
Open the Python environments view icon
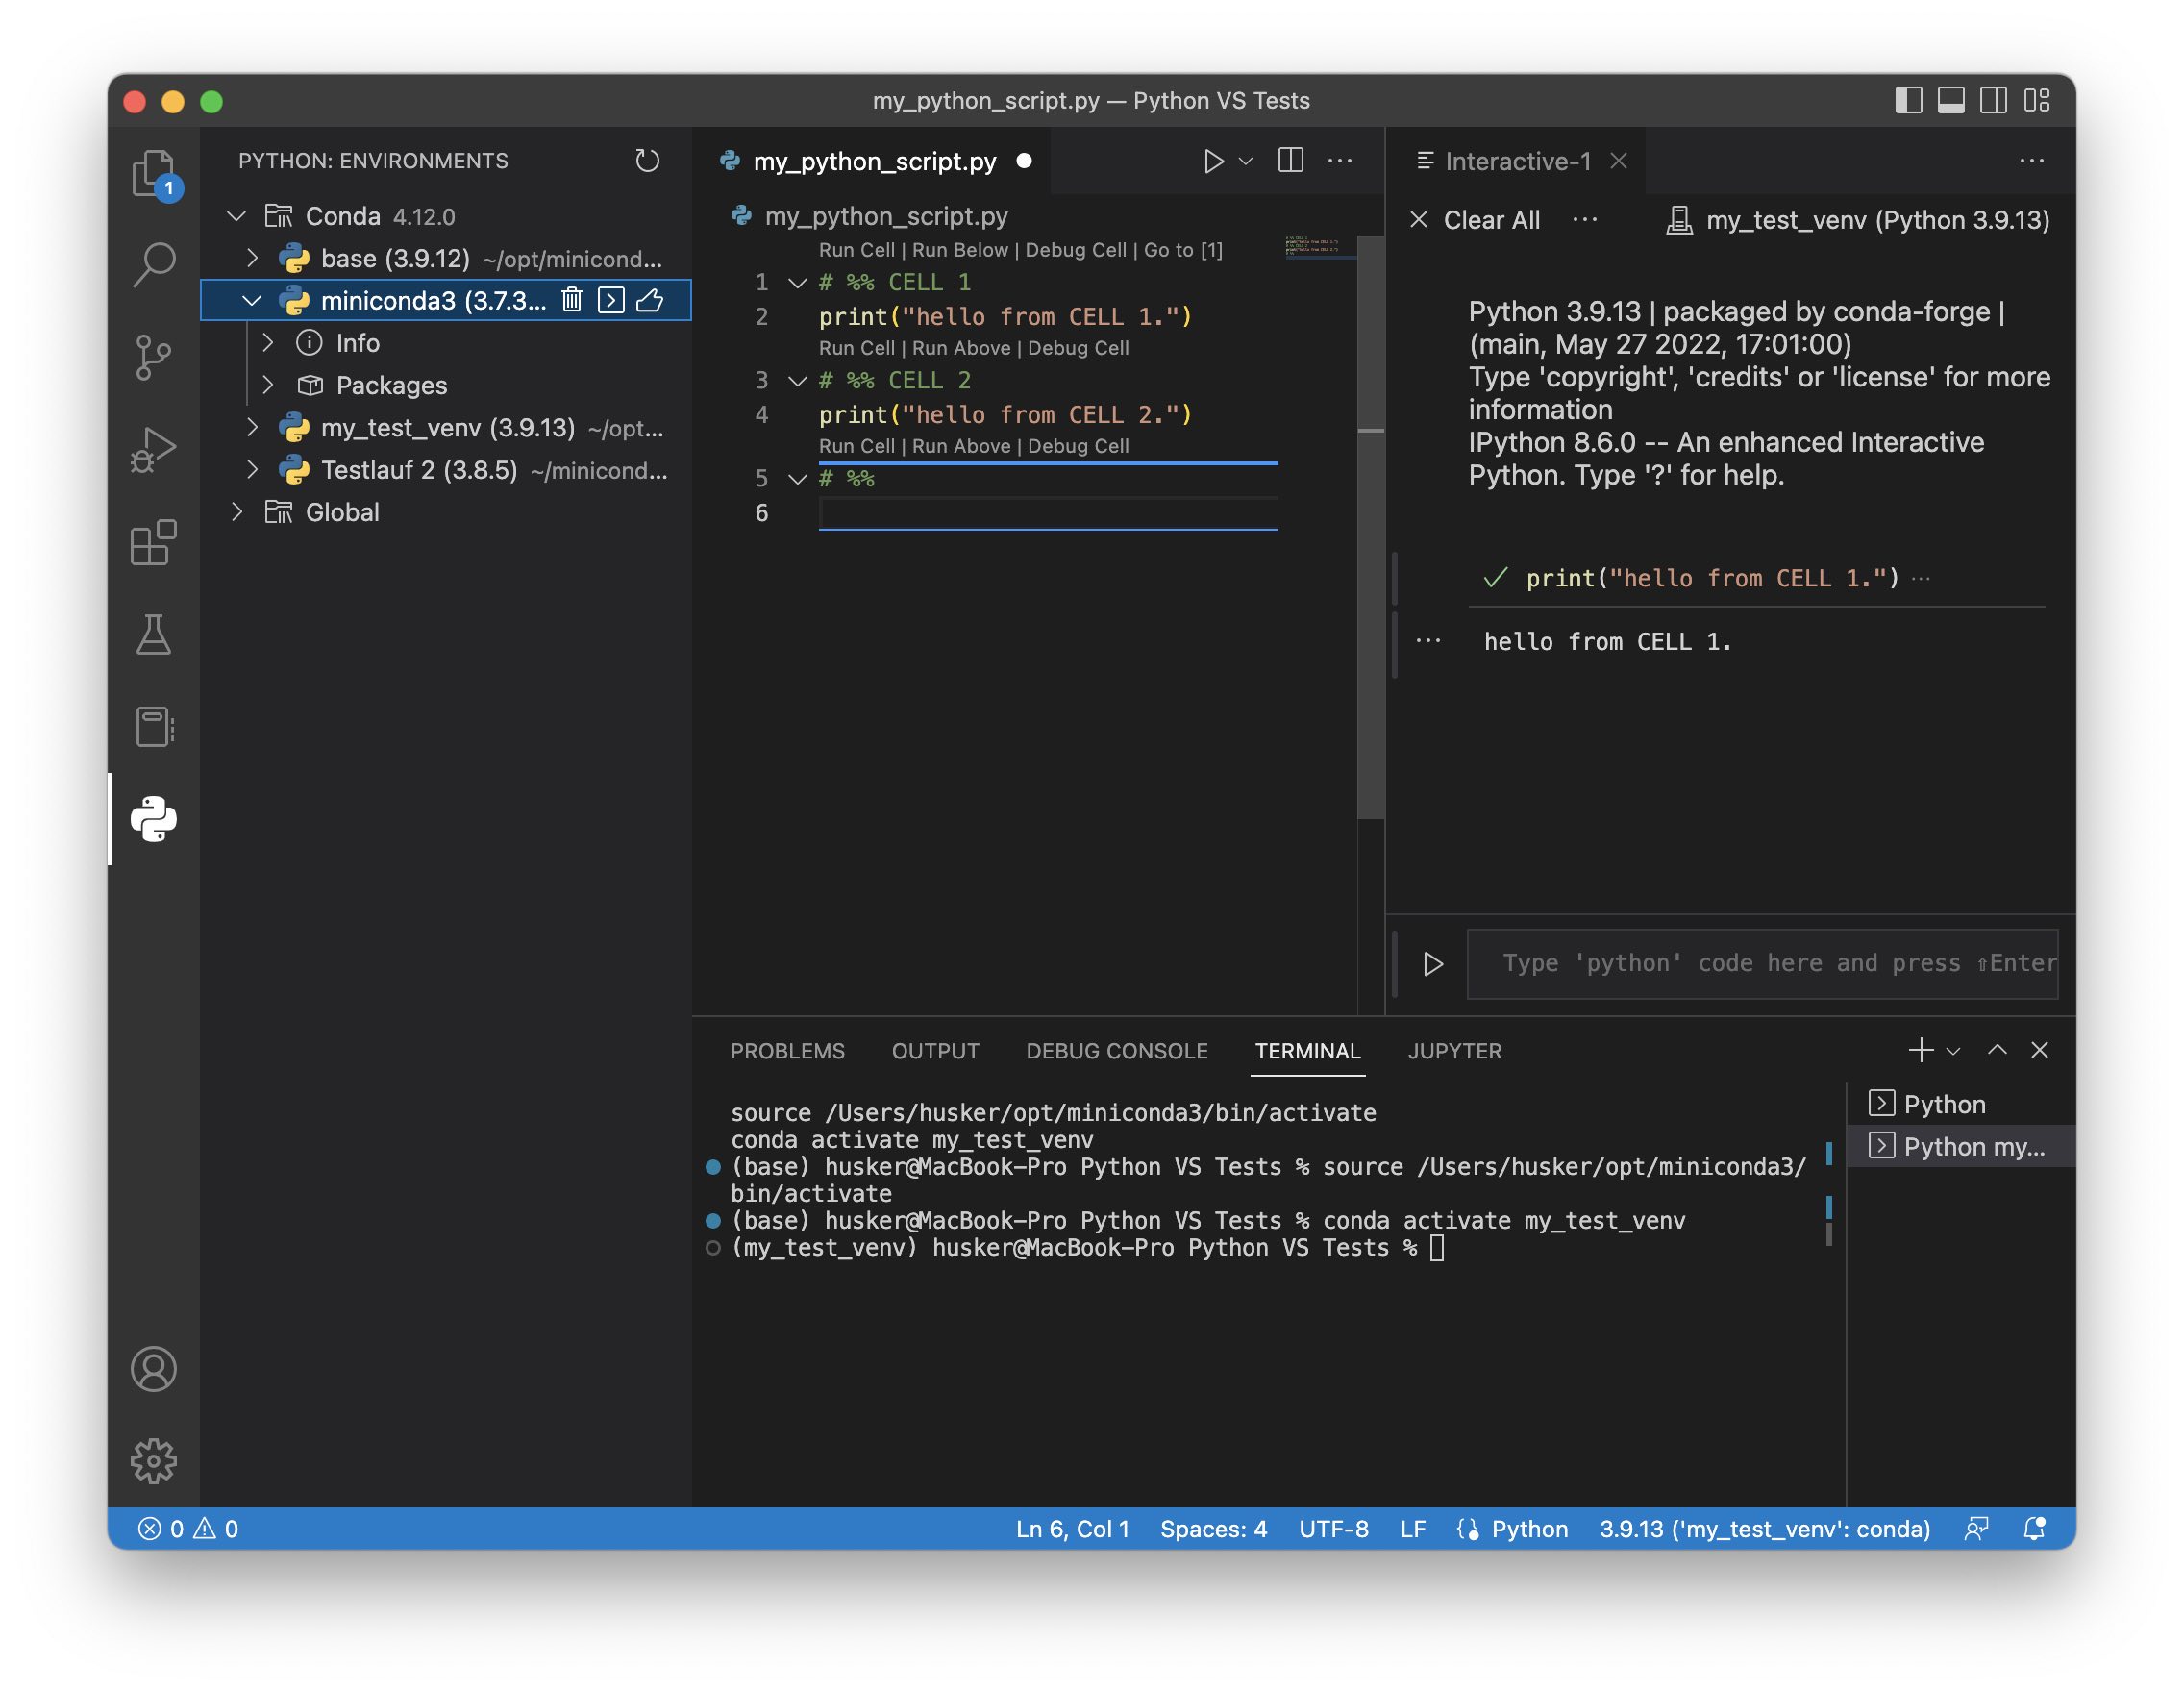tap(153, 819)
